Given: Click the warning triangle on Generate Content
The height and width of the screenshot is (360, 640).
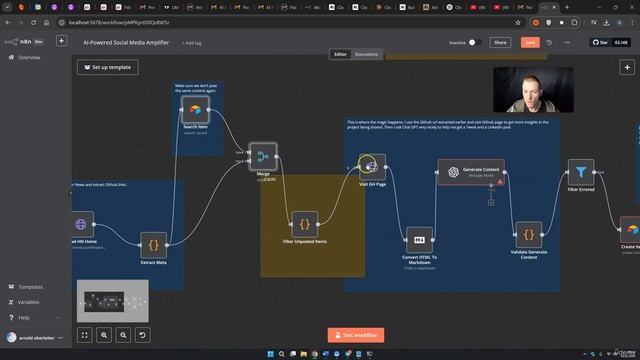Looking at the screenshot, I should tap(500, 181).
